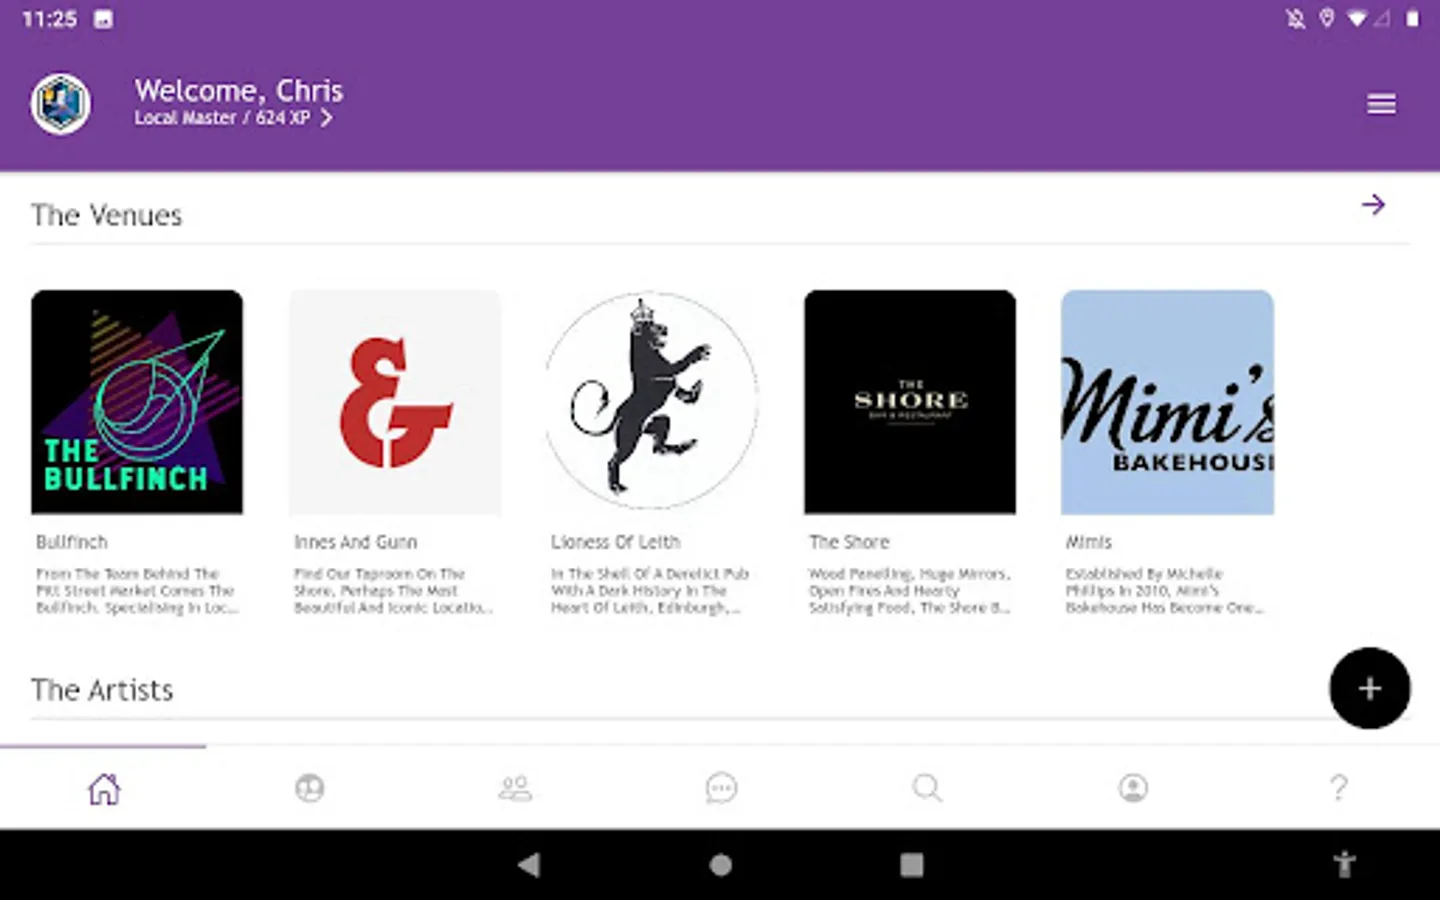The height and width of the screenshot is (900, 1440).
Task: Open the Lioness Of Leith lion logo
Action: 652,402
